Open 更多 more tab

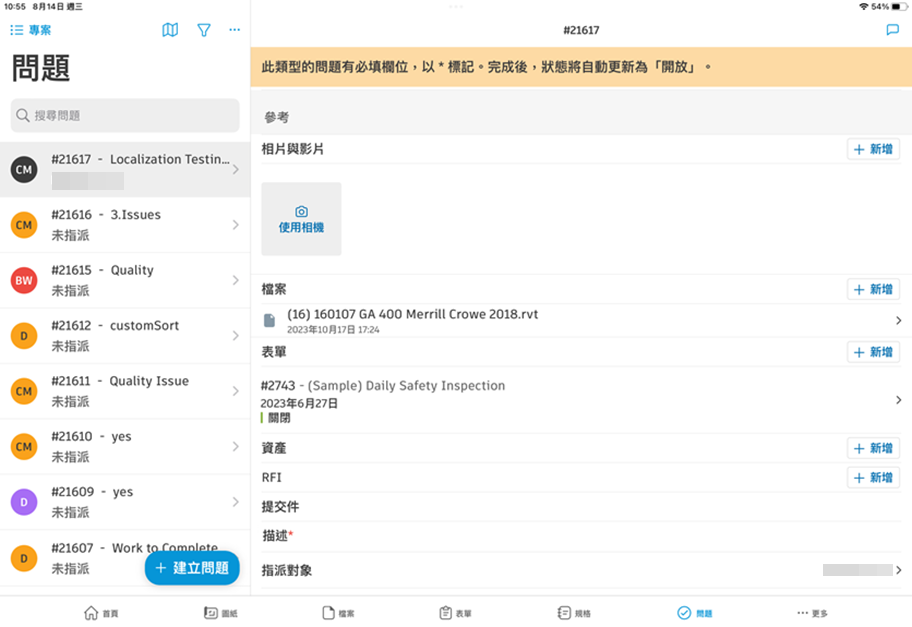pyautogui.click(x=813, y=613)
